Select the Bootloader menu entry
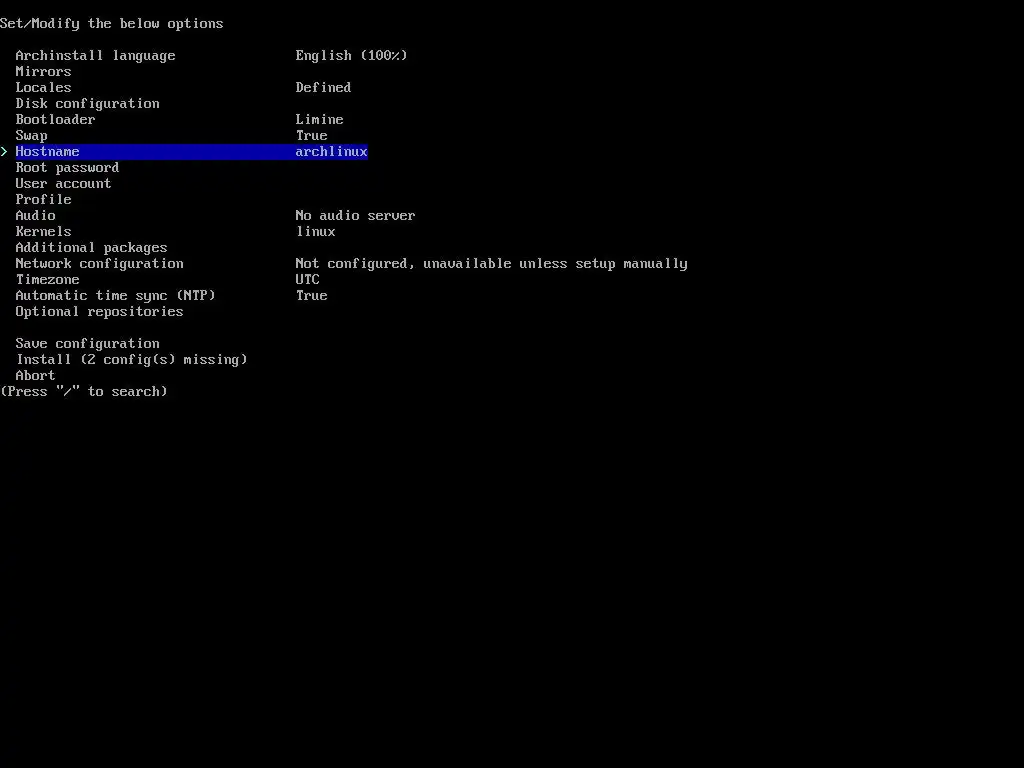The height and width of the screenshot is (768, 1024). coord(56,120)
